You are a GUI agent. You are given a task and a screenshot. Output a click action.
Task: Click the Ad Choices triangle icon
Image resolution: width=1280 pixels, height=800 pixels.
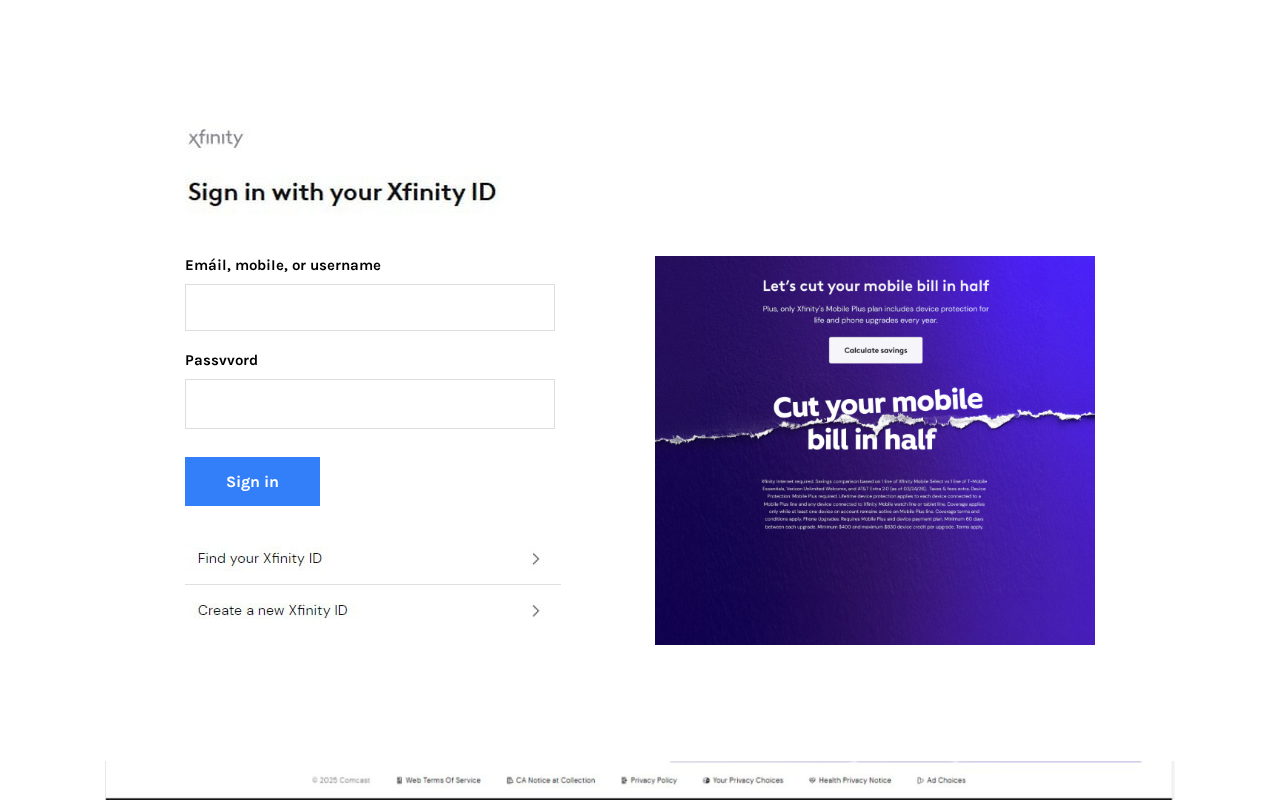pos(920,780)
